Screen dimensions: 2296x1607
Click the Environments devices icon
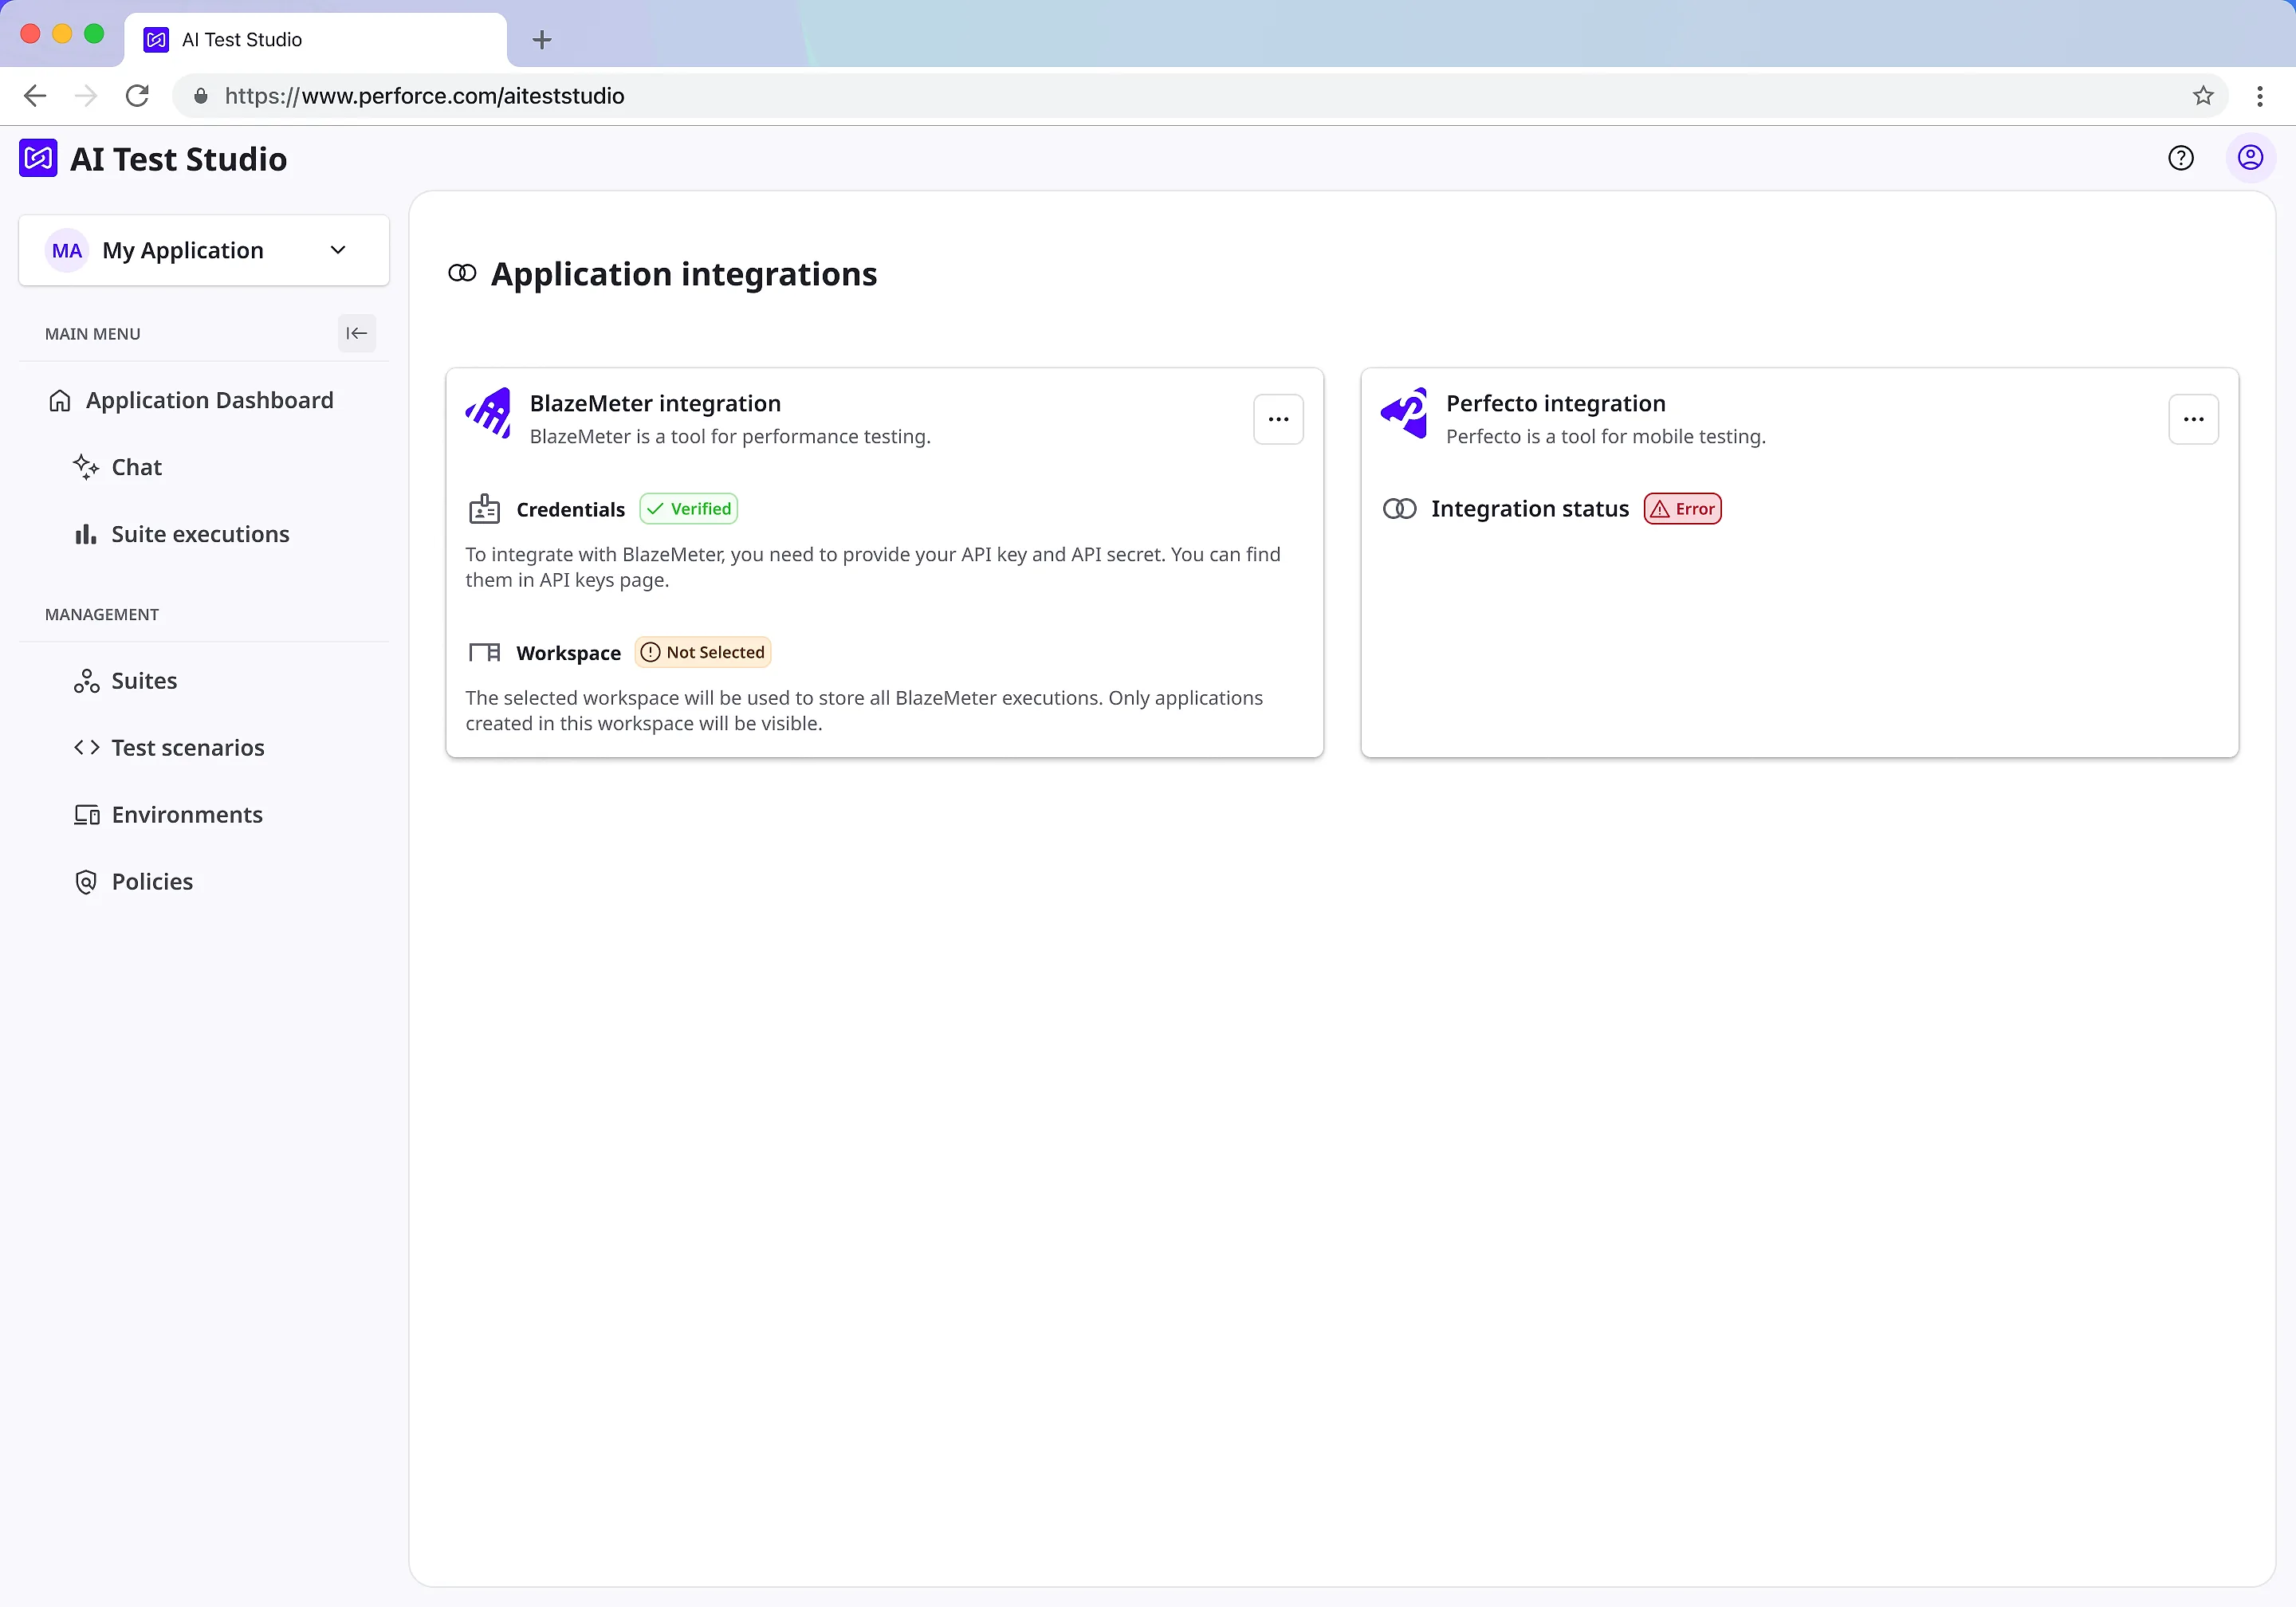86,815
